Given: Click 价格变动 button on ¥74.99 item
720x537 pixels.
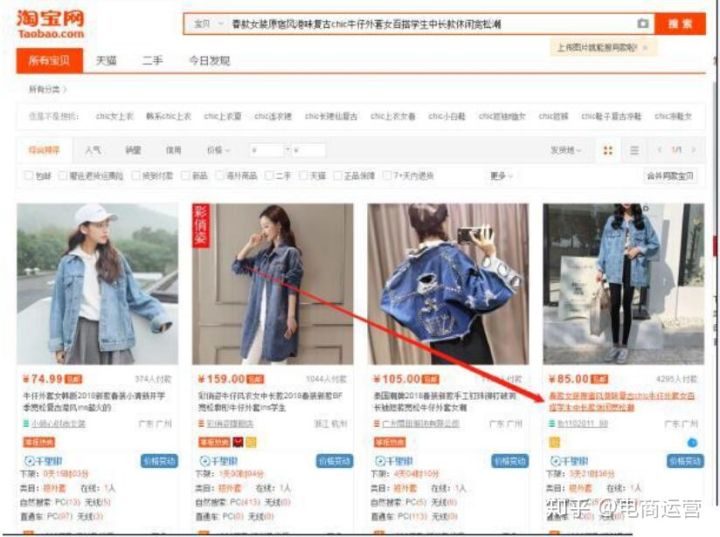Looking at the screenshot, I should point(159,461).
